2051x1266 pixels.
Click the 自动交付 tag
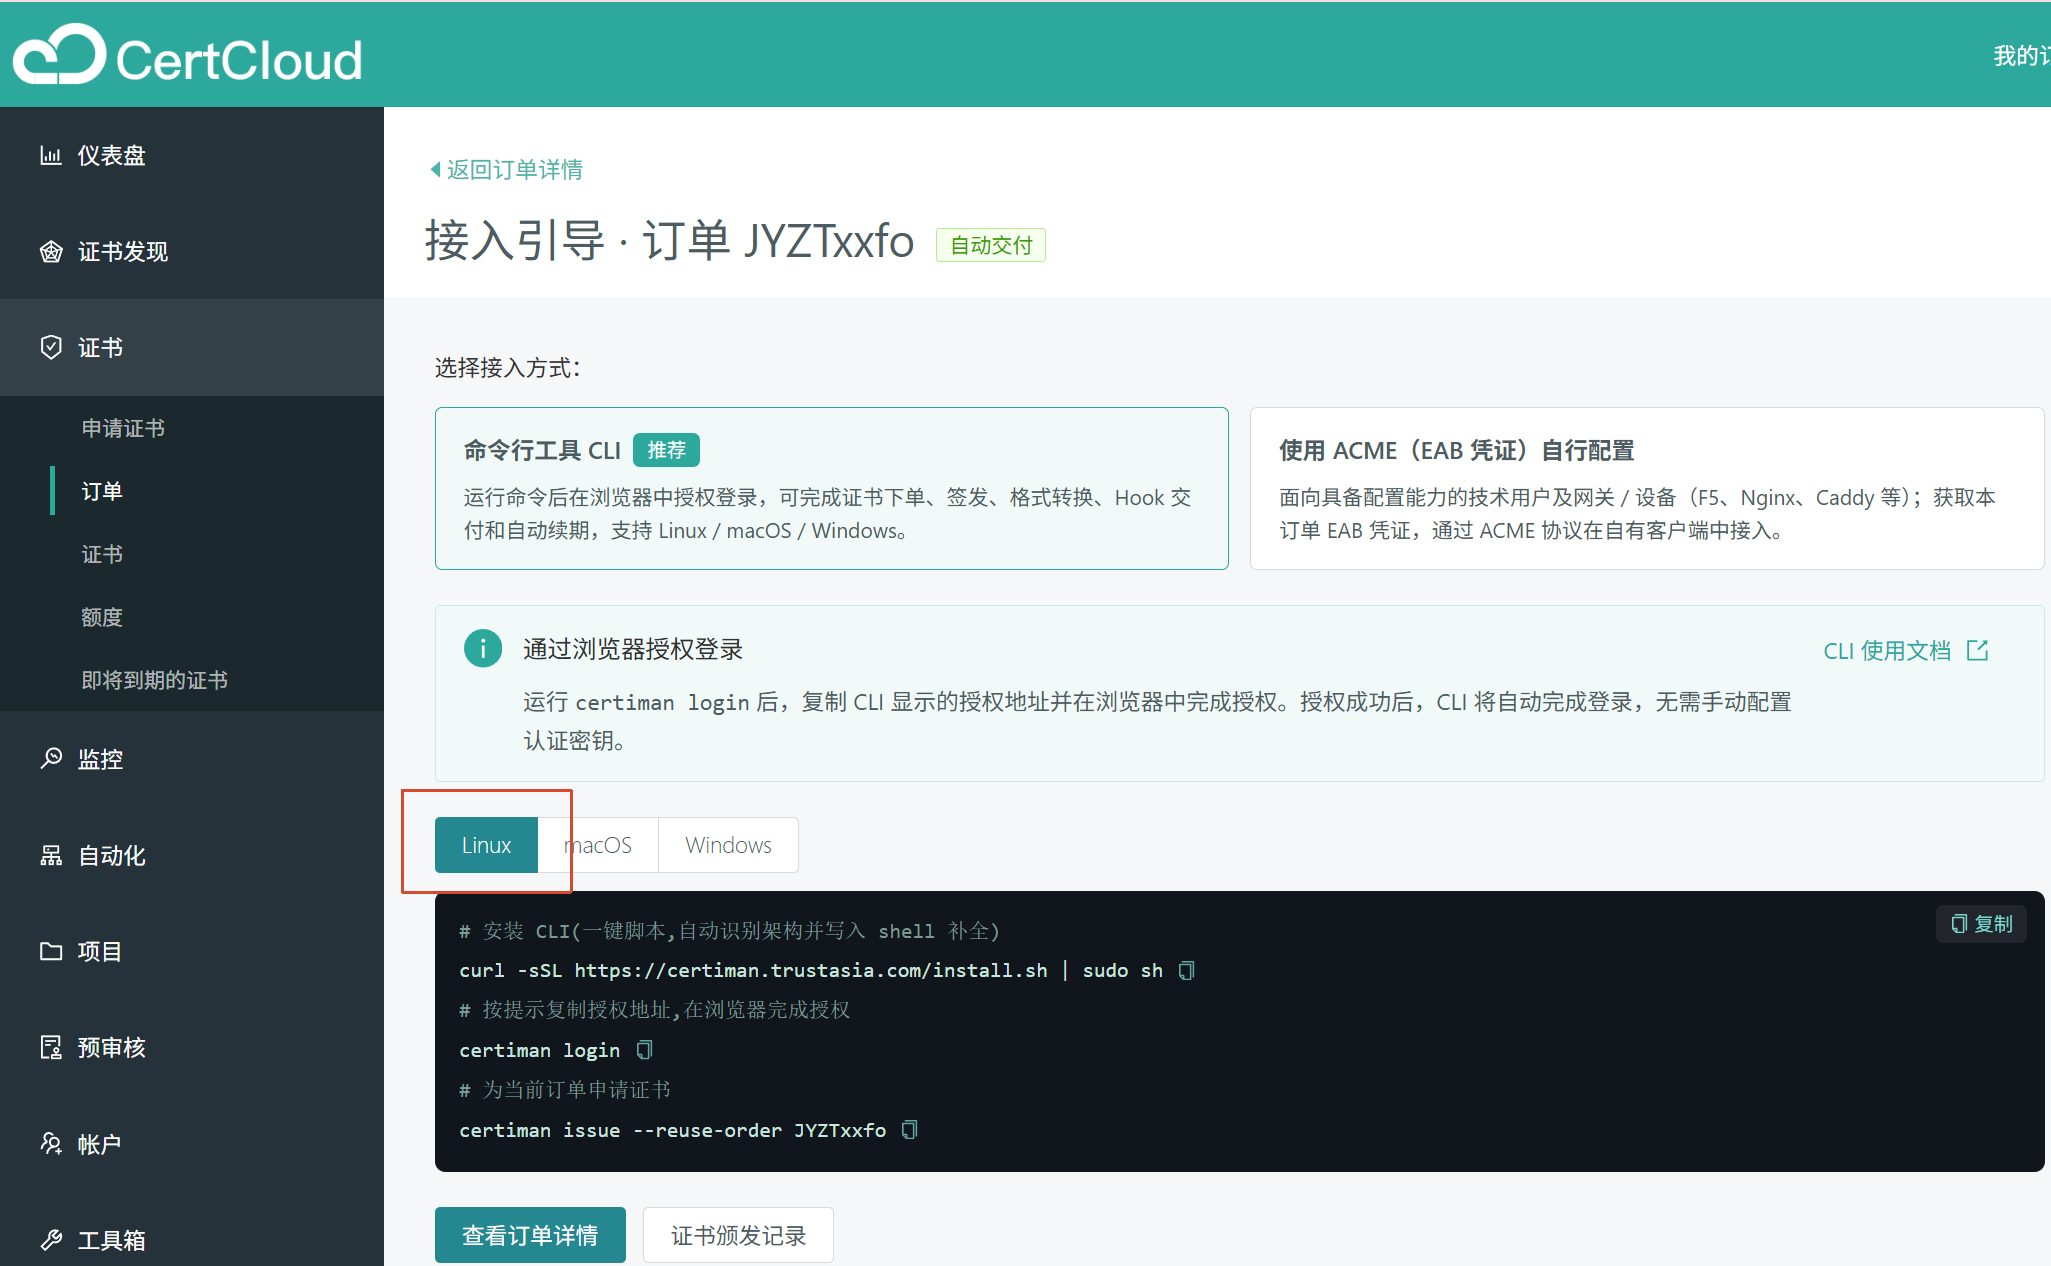[x=990, y=245]
